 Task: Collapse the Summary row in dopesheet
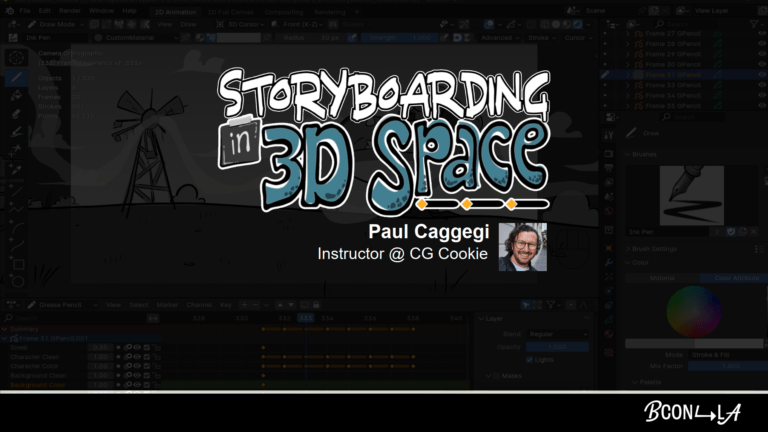point(5,329)
